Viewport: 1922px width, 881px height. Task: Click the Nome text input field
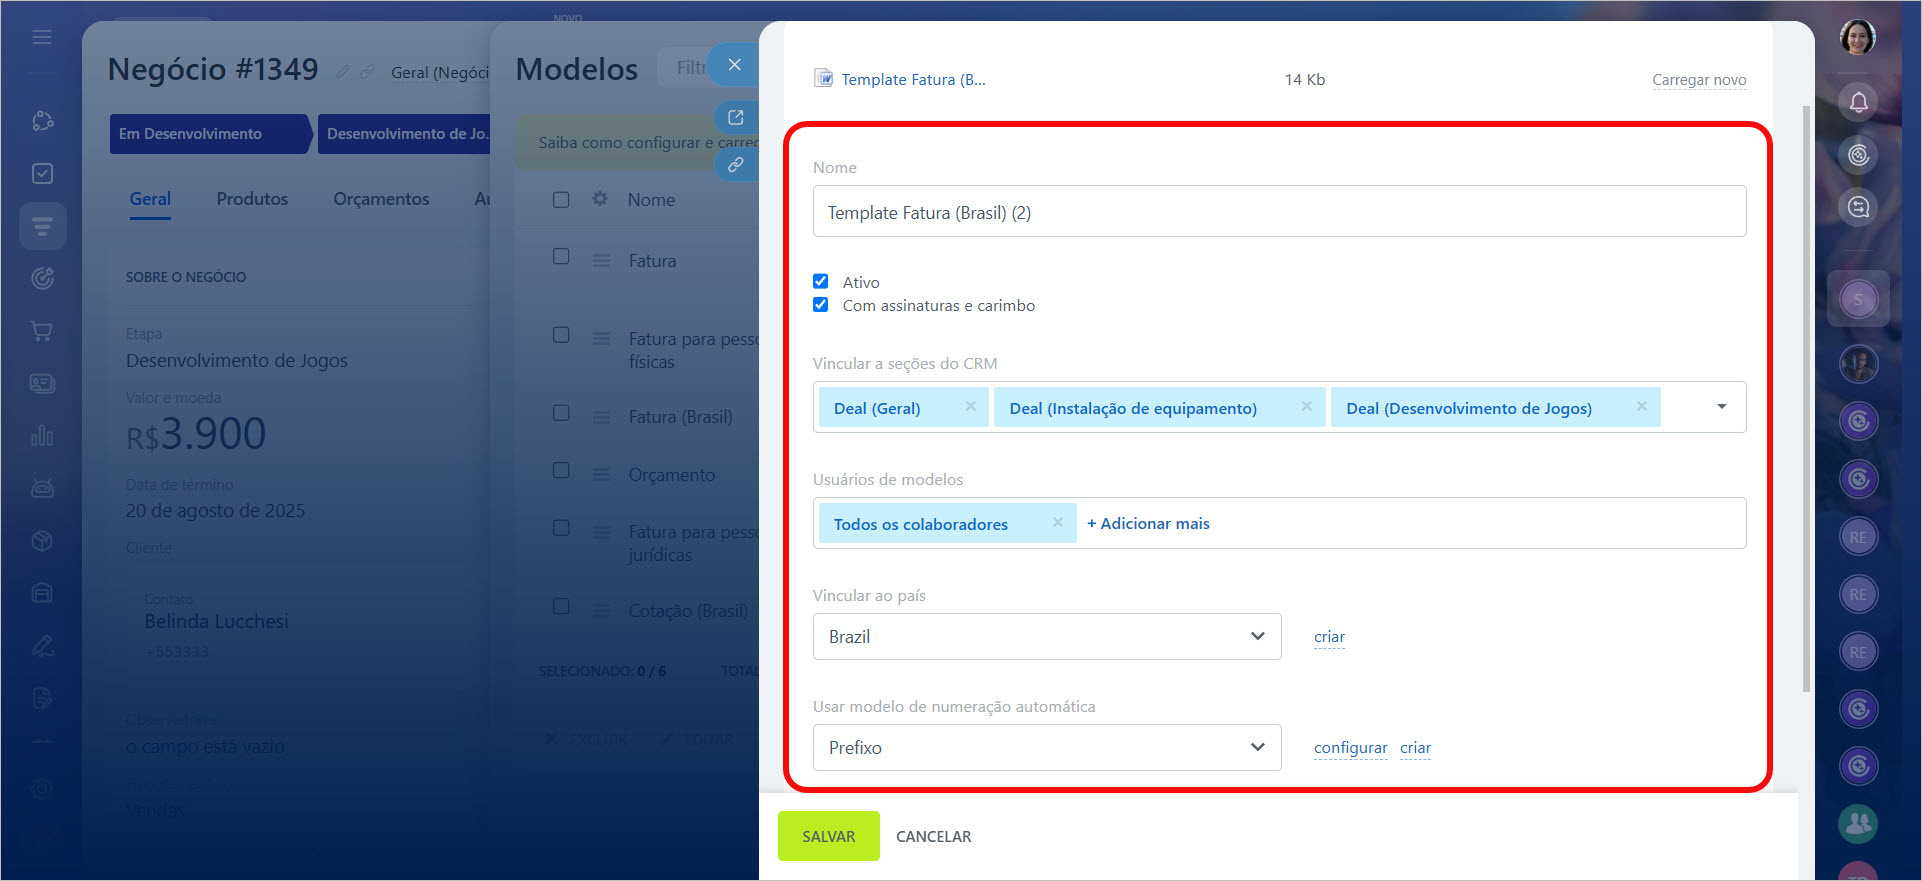pos(1279,212)
